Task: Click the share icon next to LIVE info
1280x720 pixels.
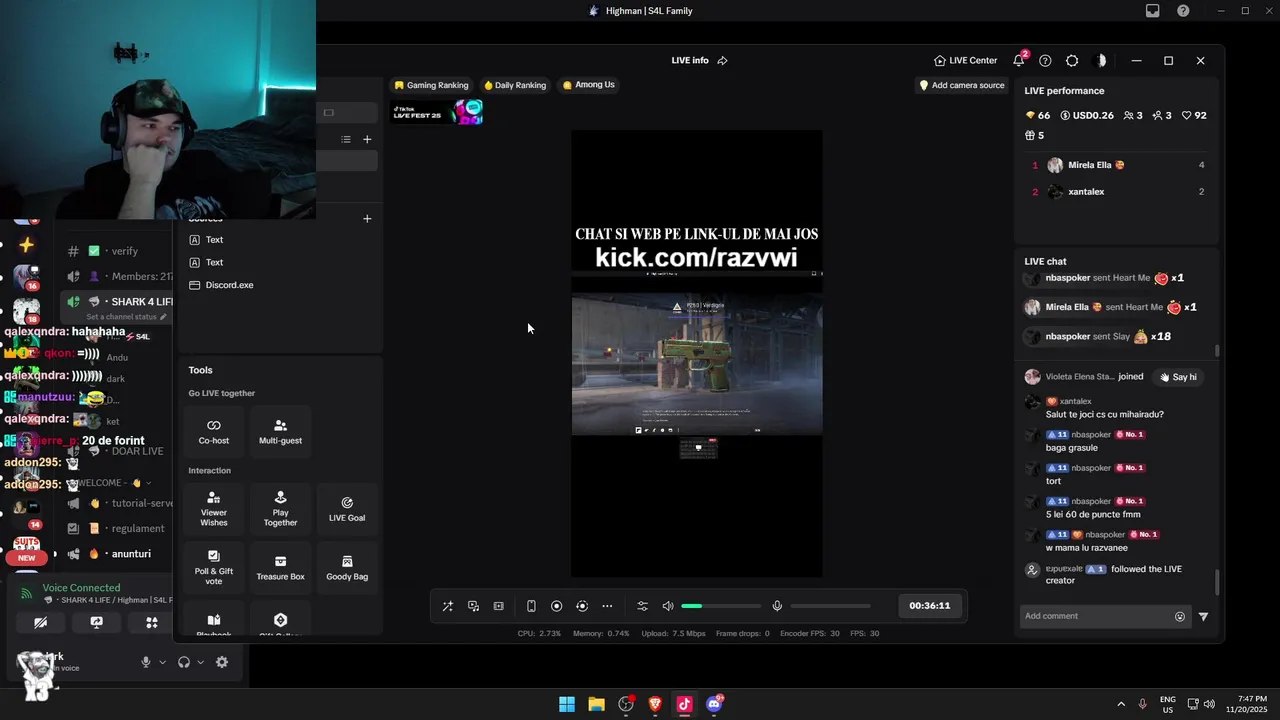Action: tap(722, 61)
